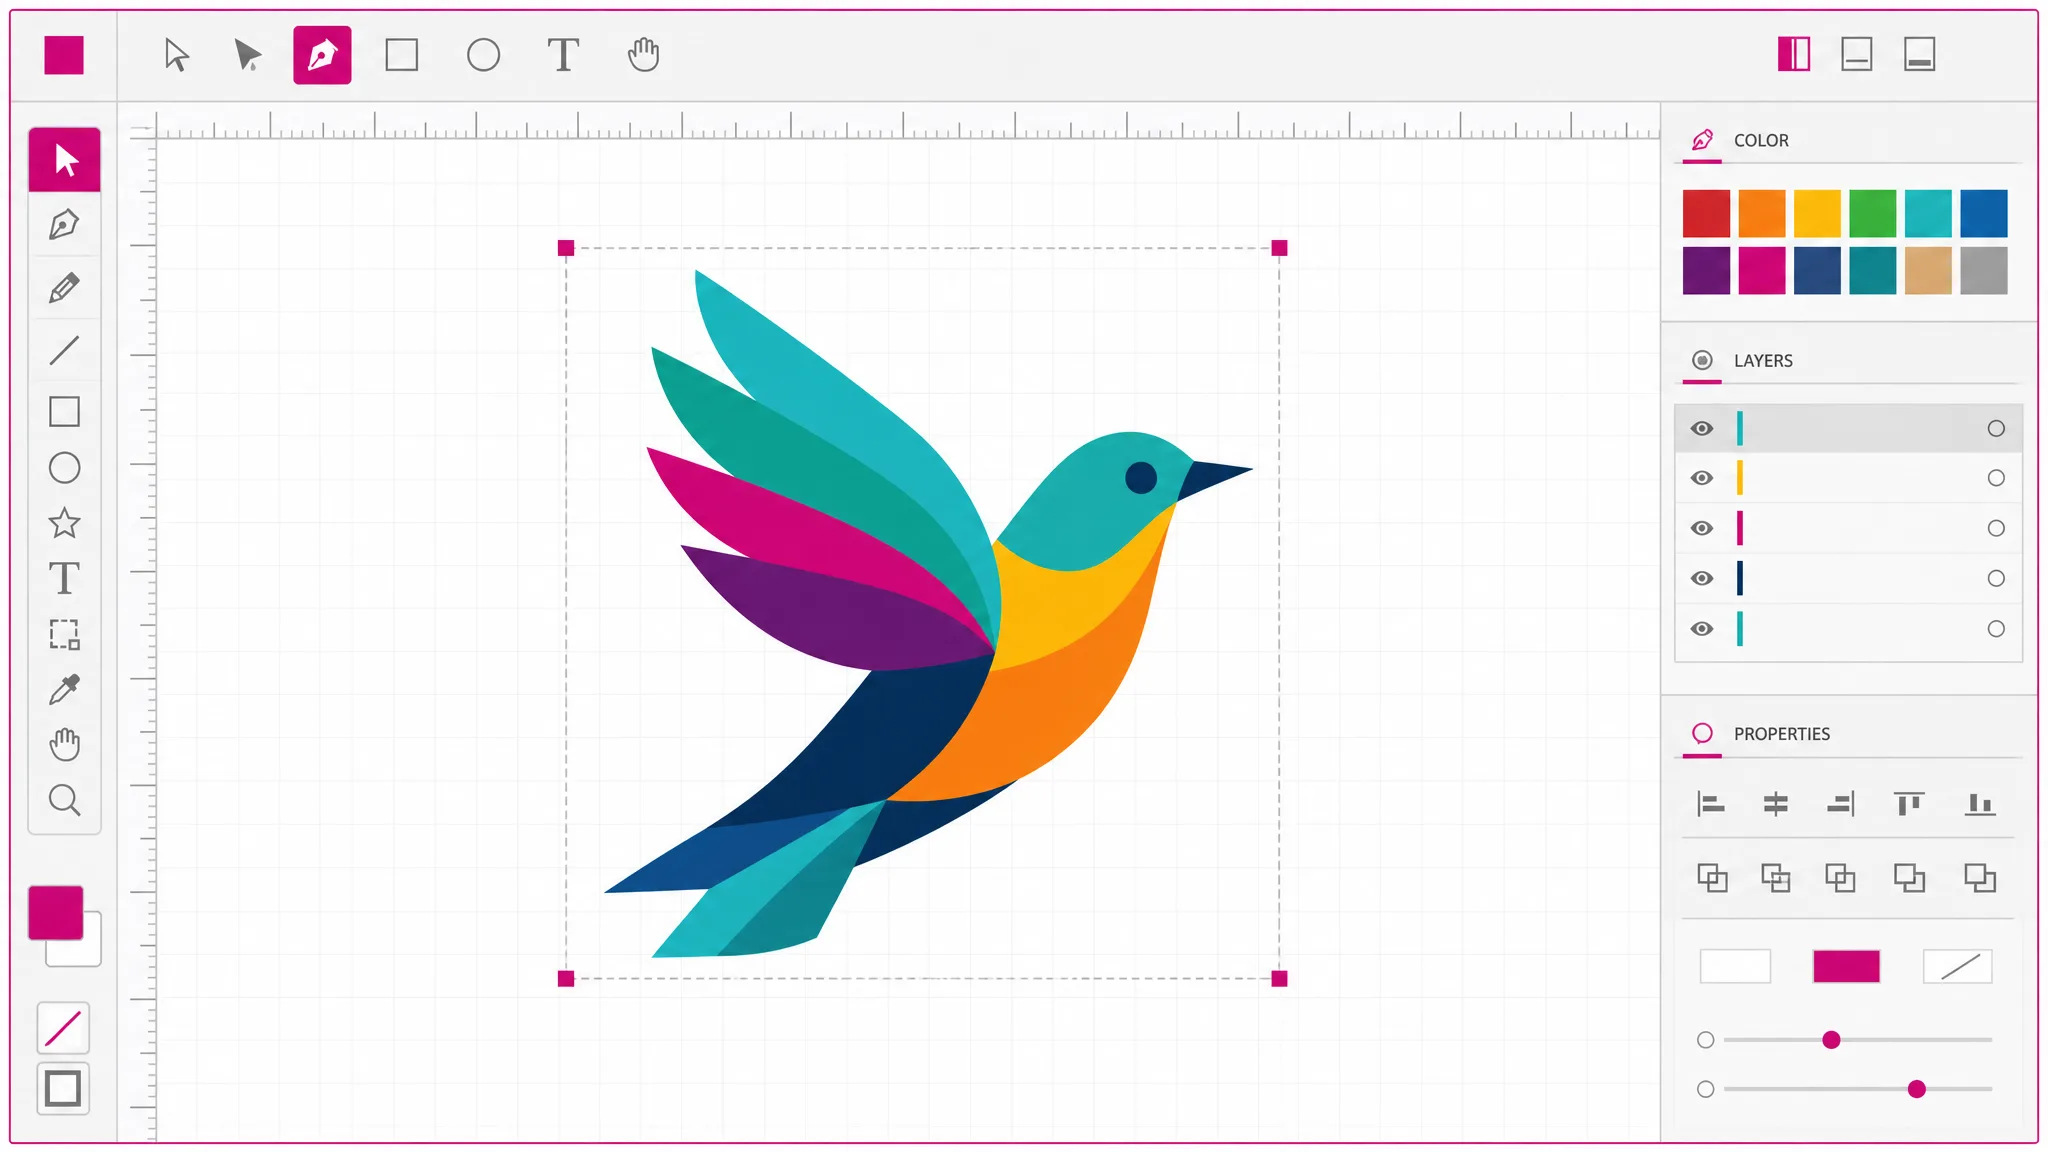Toggle the thick bottom panel layout icon
This screenshot has height=1152, width=2048.
[1919, 54]
